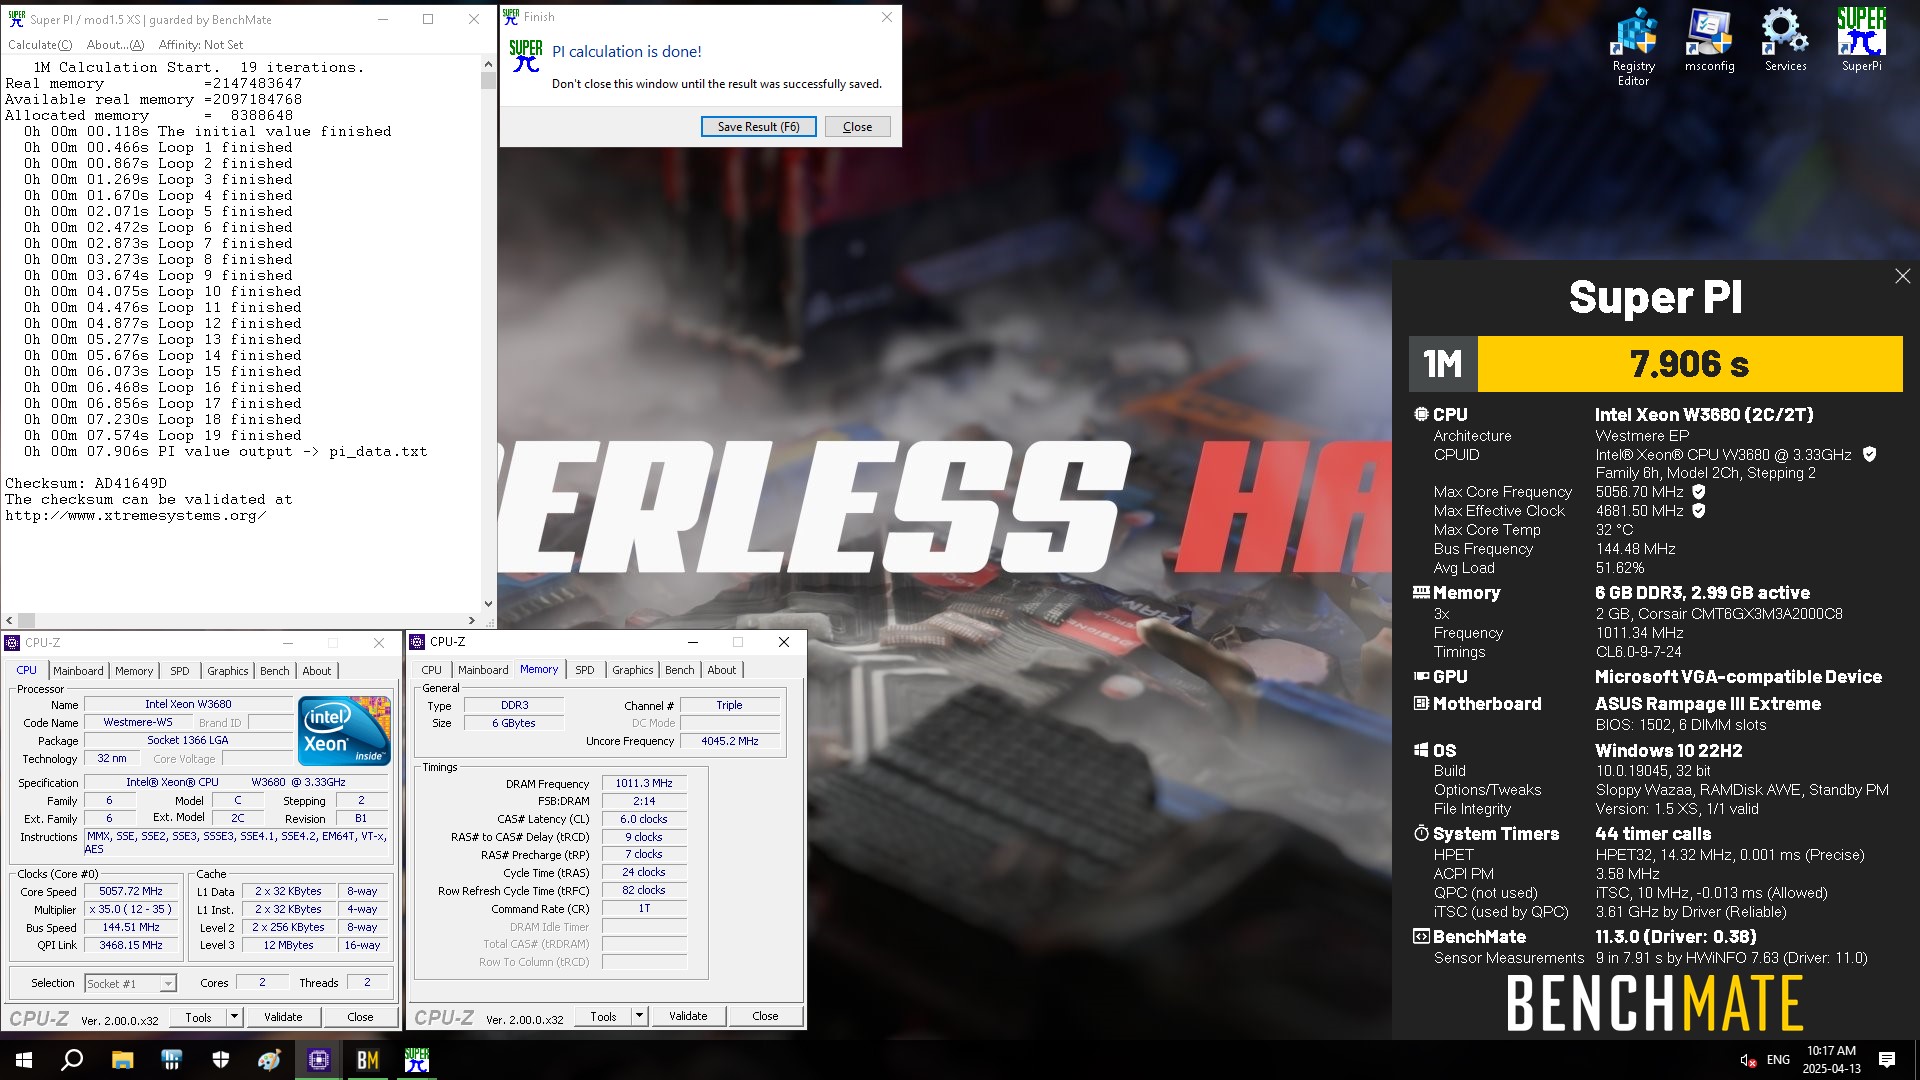The width and height of the screenshot is (1920, 1080).
Task: Click Super PI vertical scrollbar up arrow
Action: pos(488,64)
